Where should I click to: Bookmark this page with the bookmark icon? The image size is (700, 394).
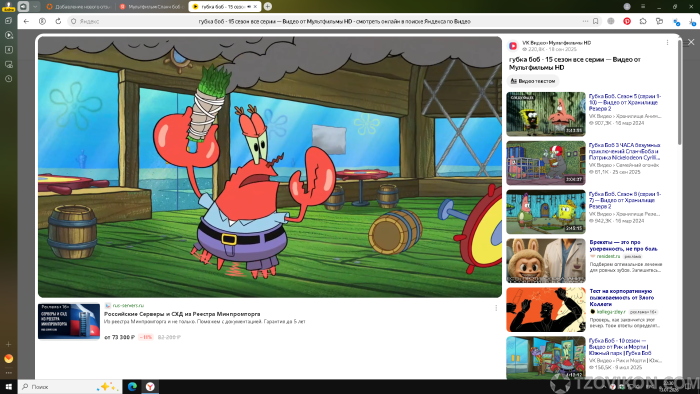596,21
